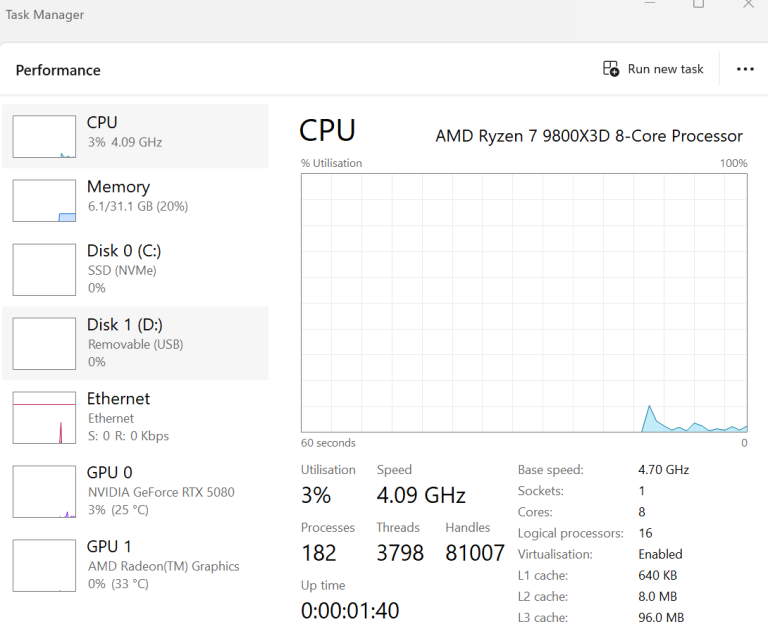This screenshot has height=641, width=768.
Task: Select the CPU mini graph thumbnail
Action: (44, 137)
